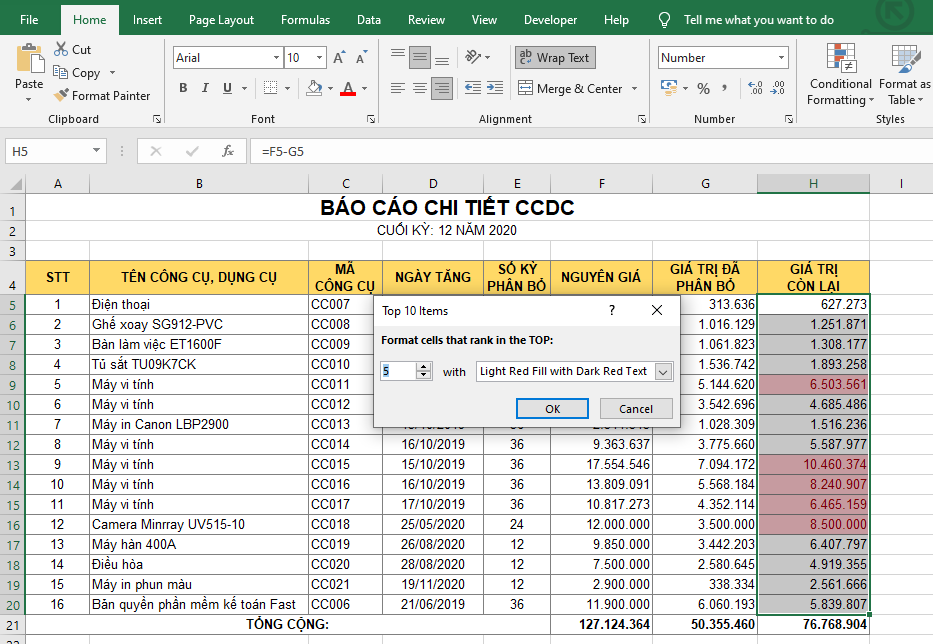The width and height of the screenshot is (933, 644).
Task: Open the format style dropdown in dialog
Action: tap(663, 371)
